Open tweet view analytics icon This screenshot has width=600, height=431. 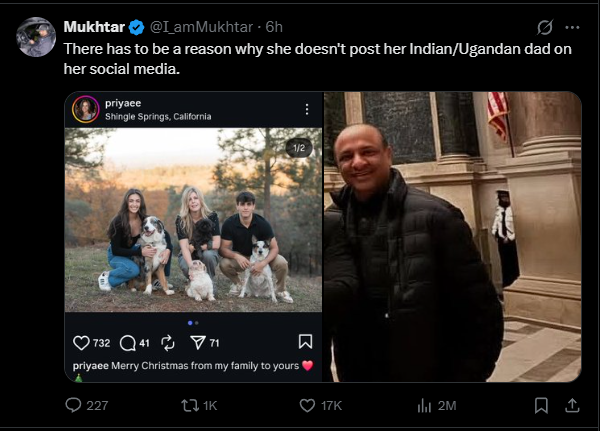tap(423, 405)
